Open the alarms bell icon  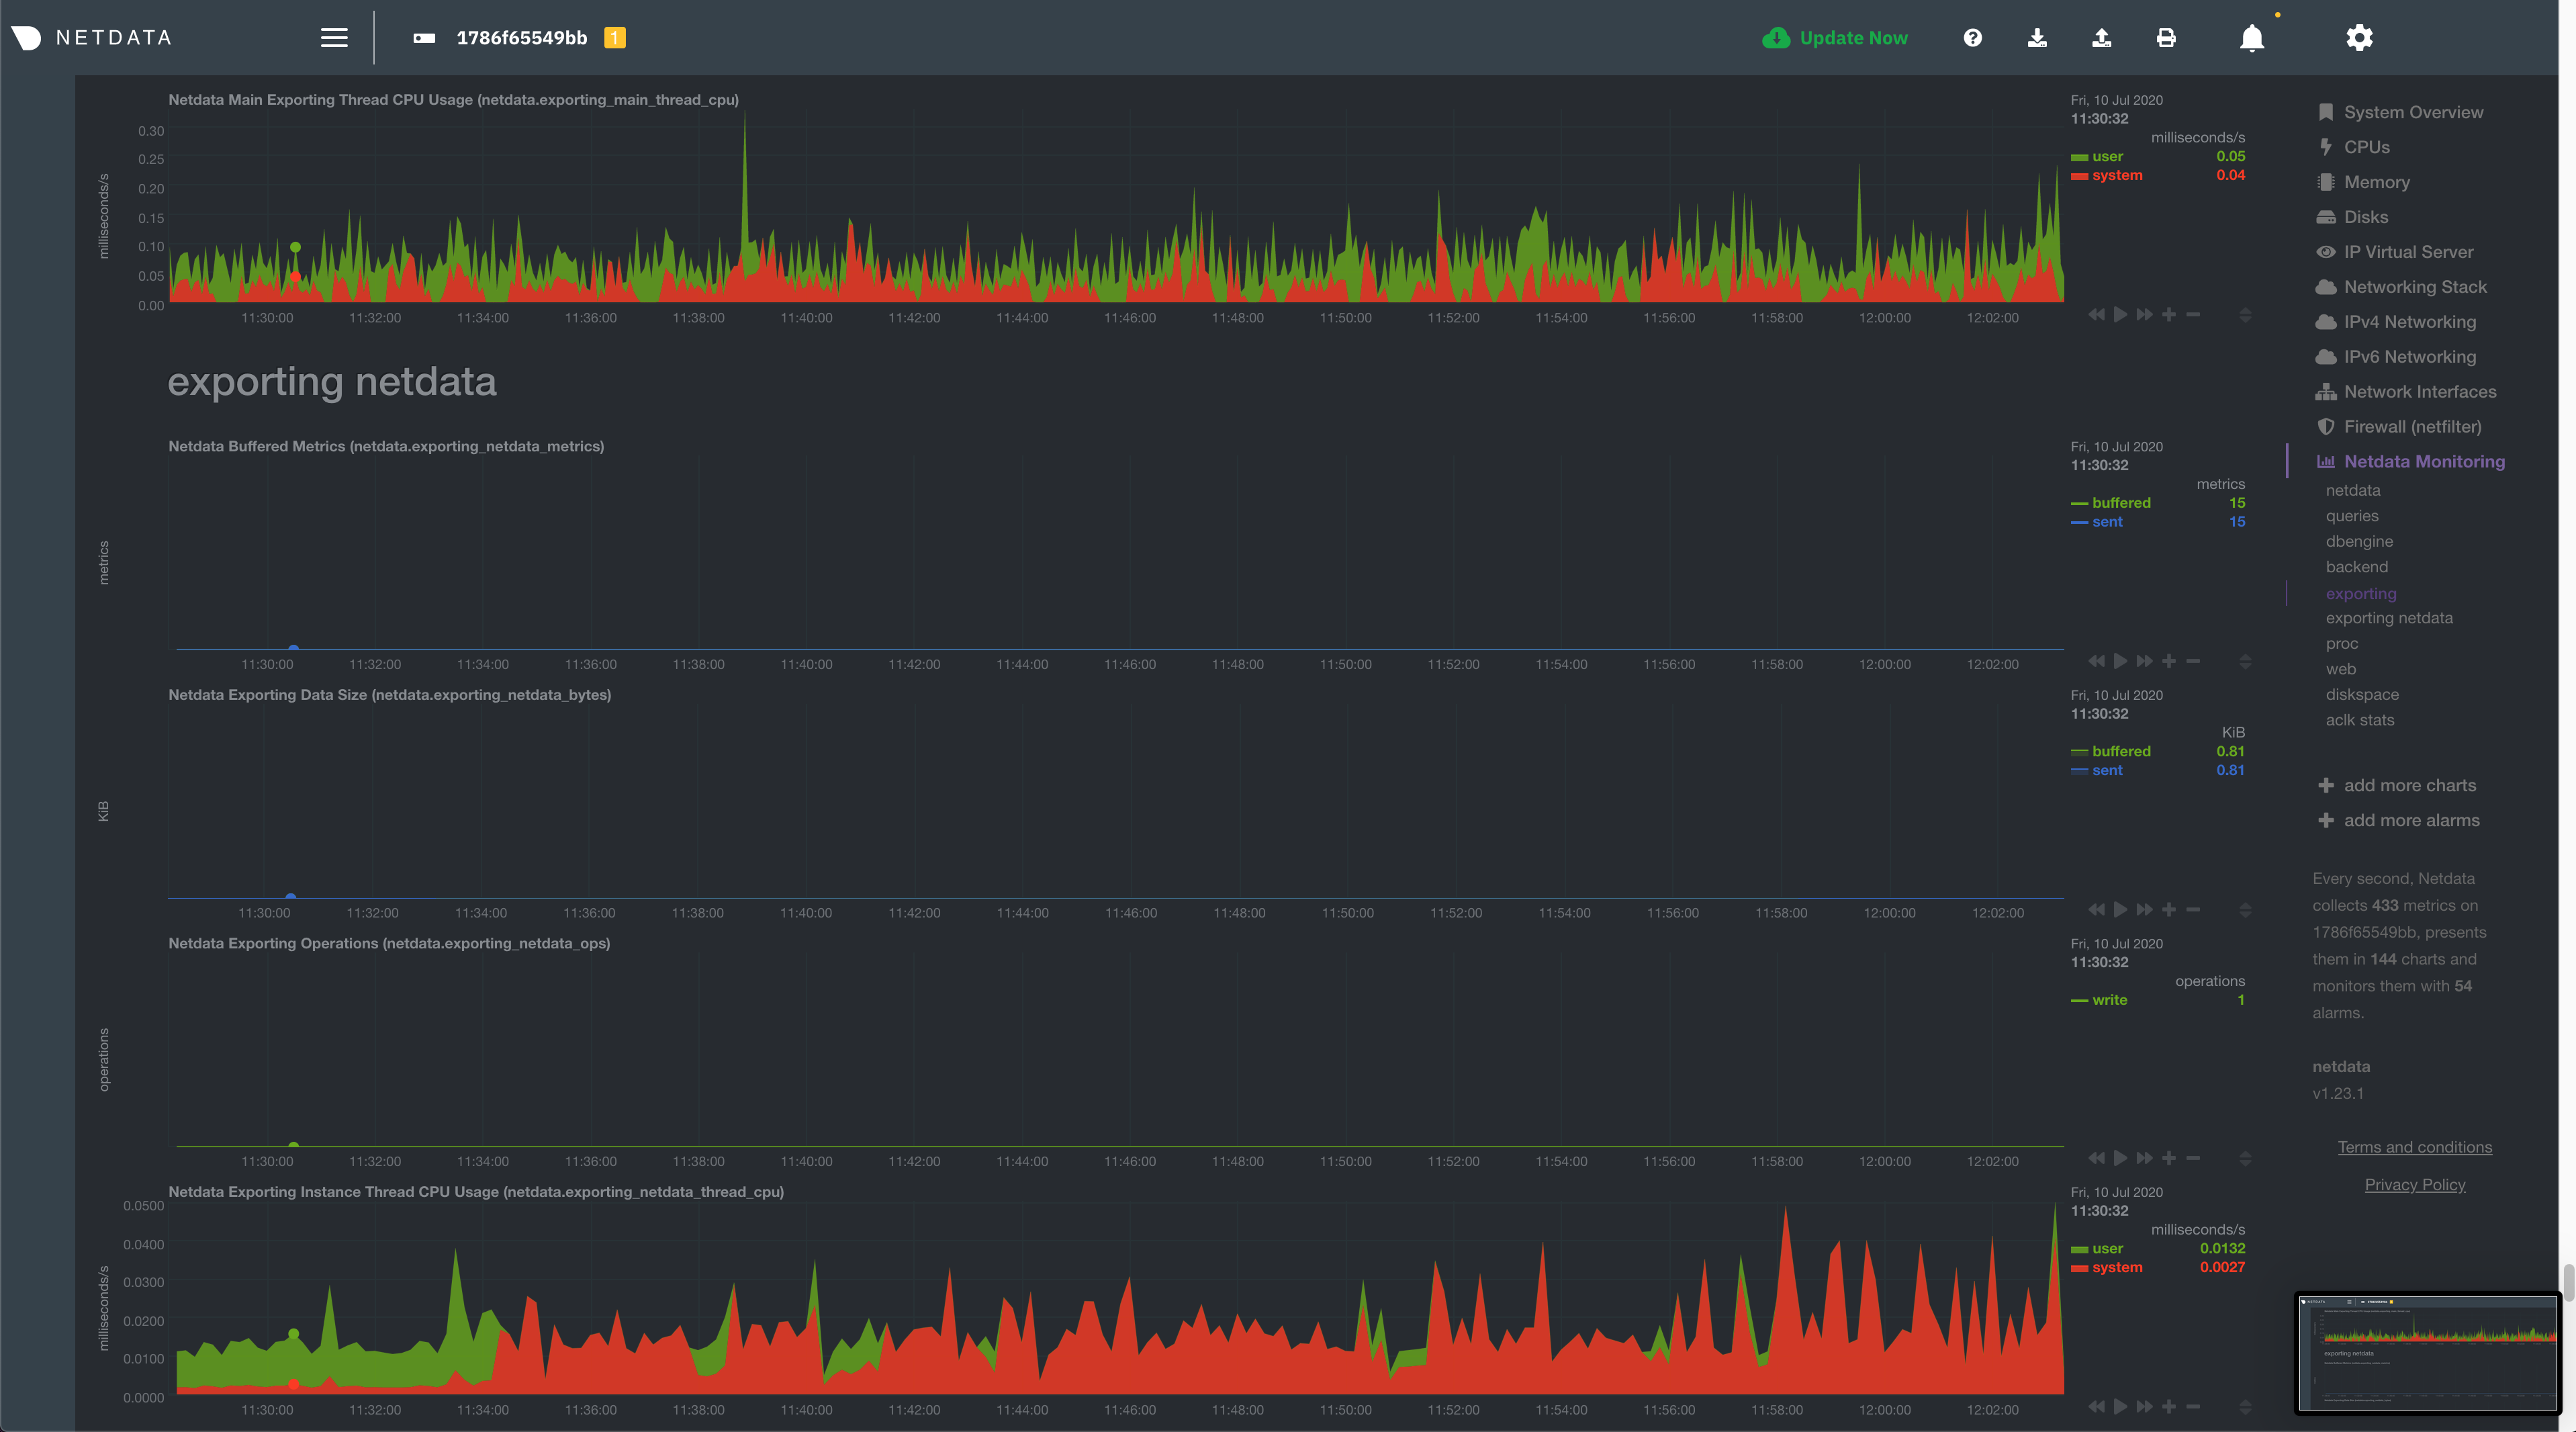[x=2253, y=39]
